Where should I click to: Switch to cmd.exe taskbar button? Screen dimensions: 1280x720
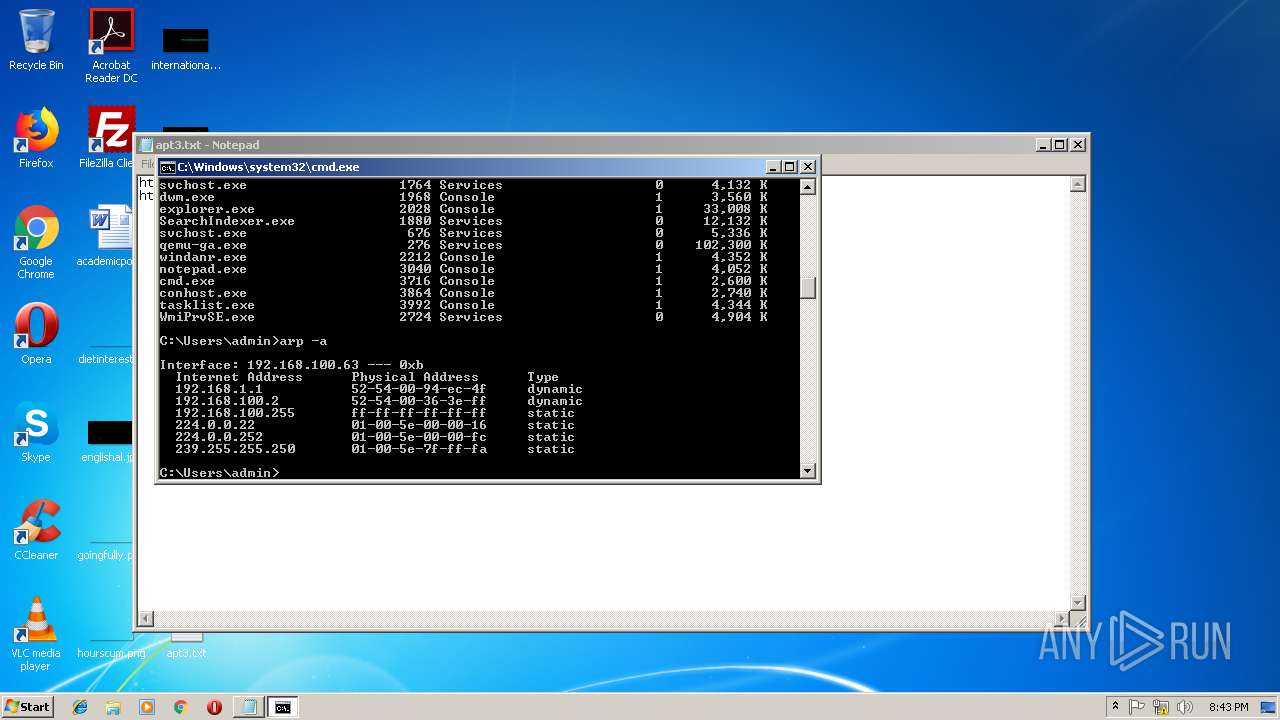coord(283,707)
